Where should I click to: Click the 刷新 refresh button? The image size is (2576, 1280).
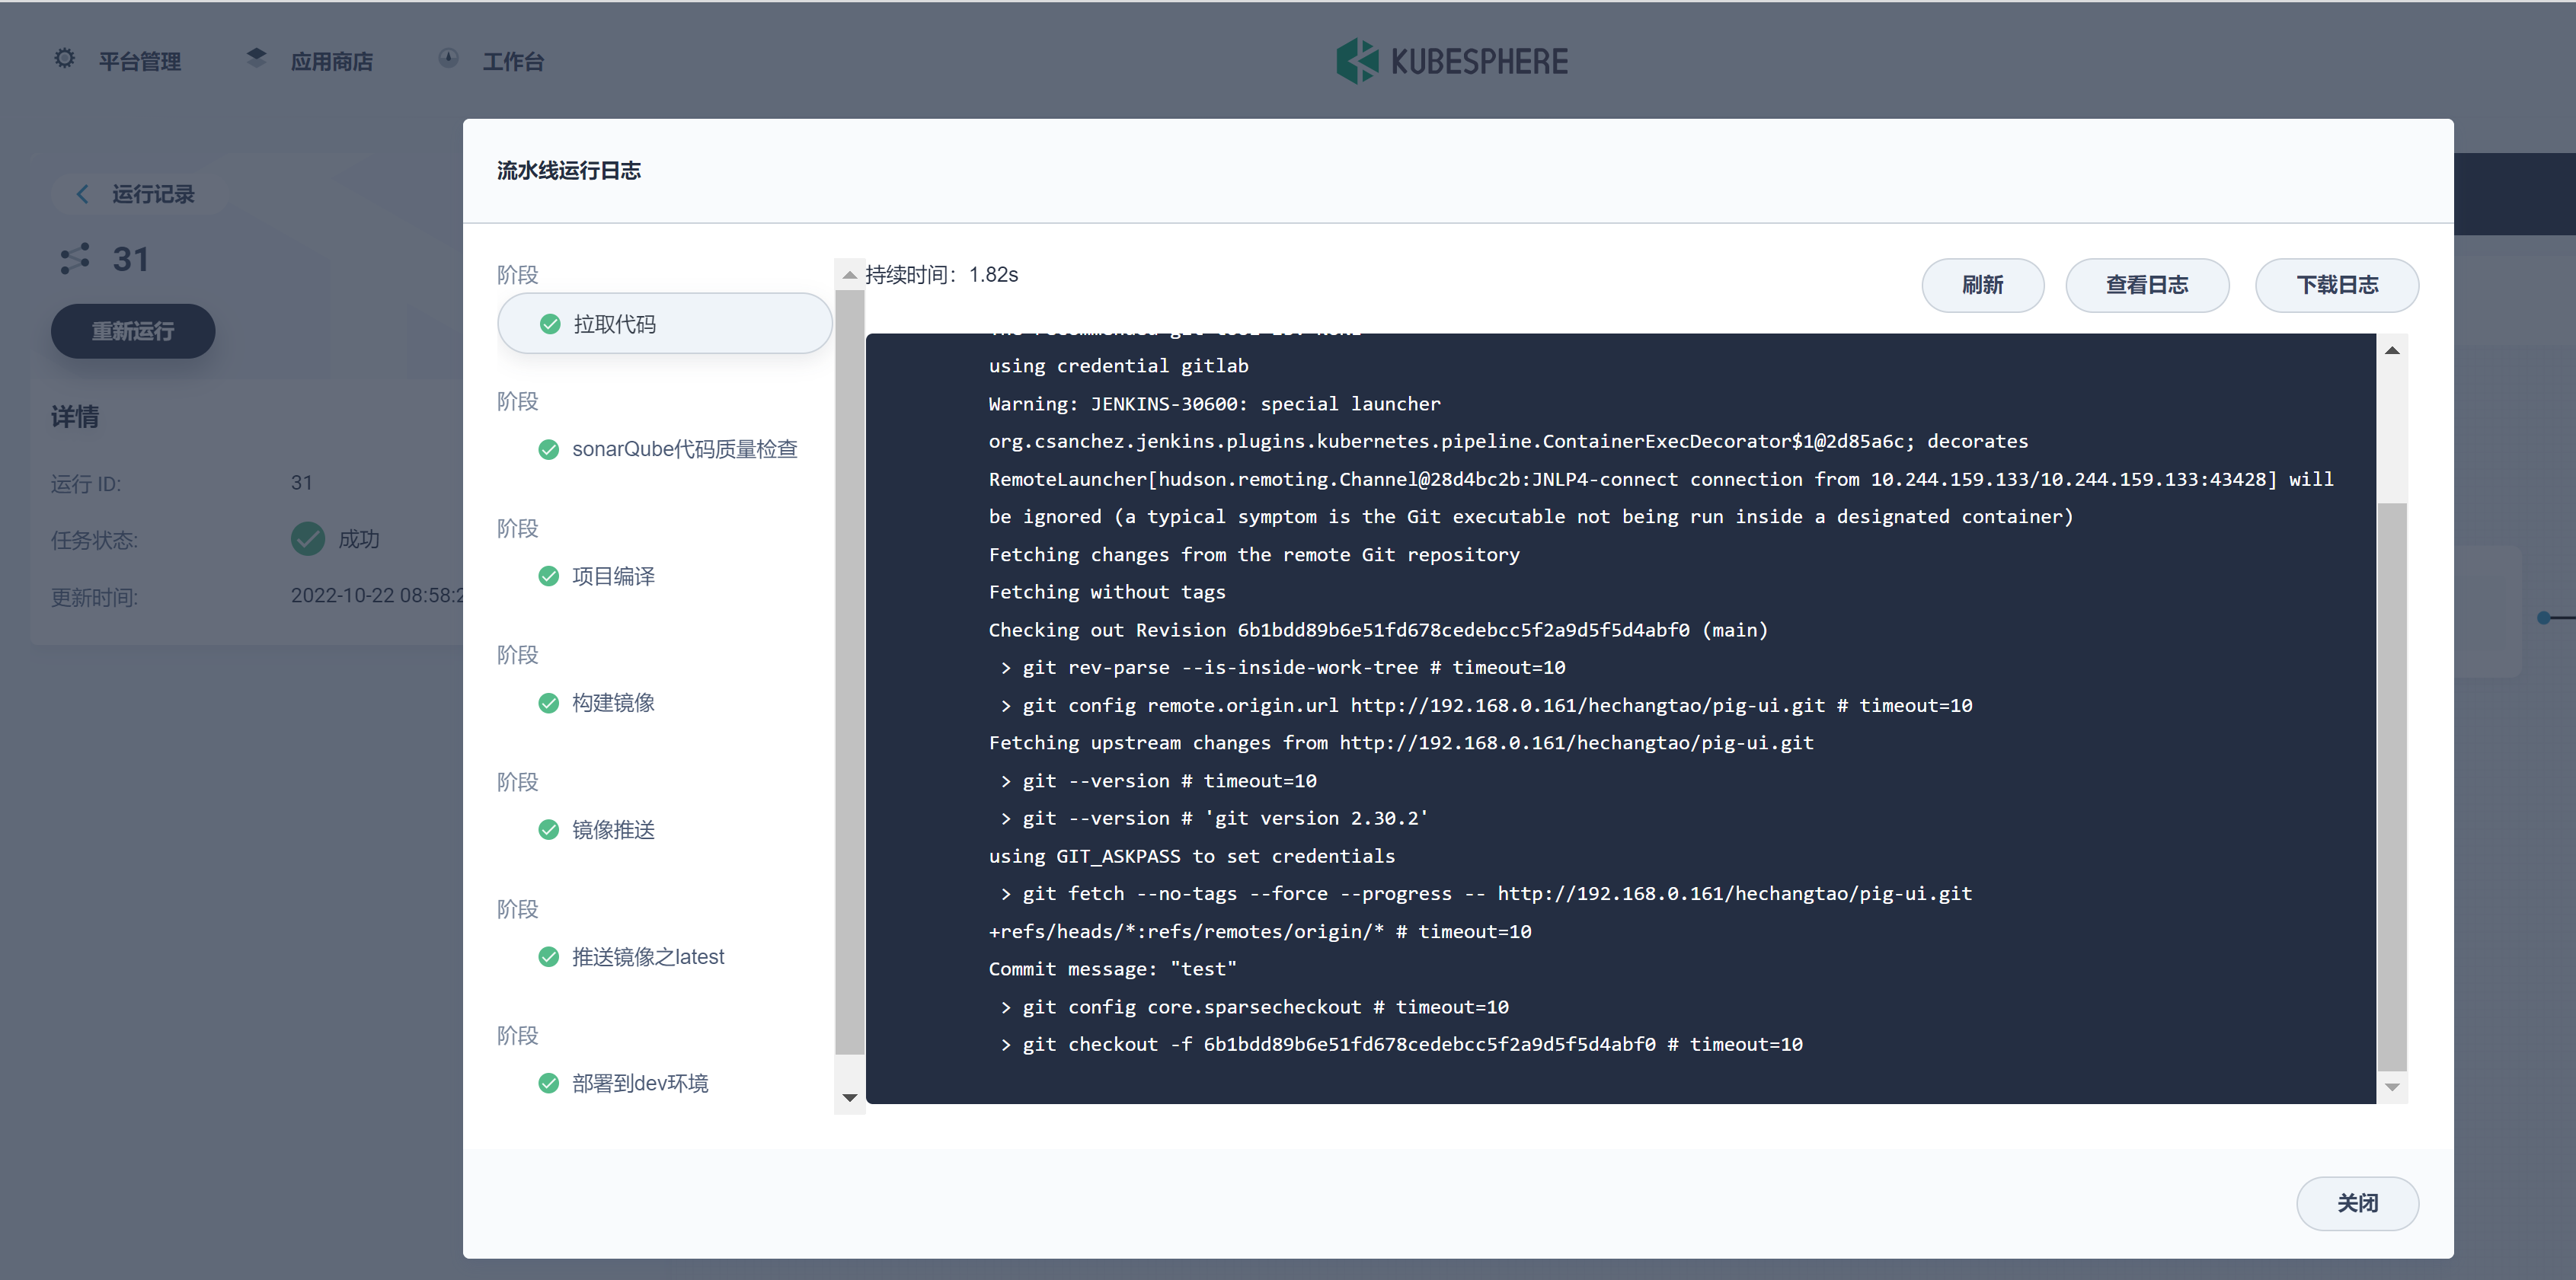[x=1982, y=285]
